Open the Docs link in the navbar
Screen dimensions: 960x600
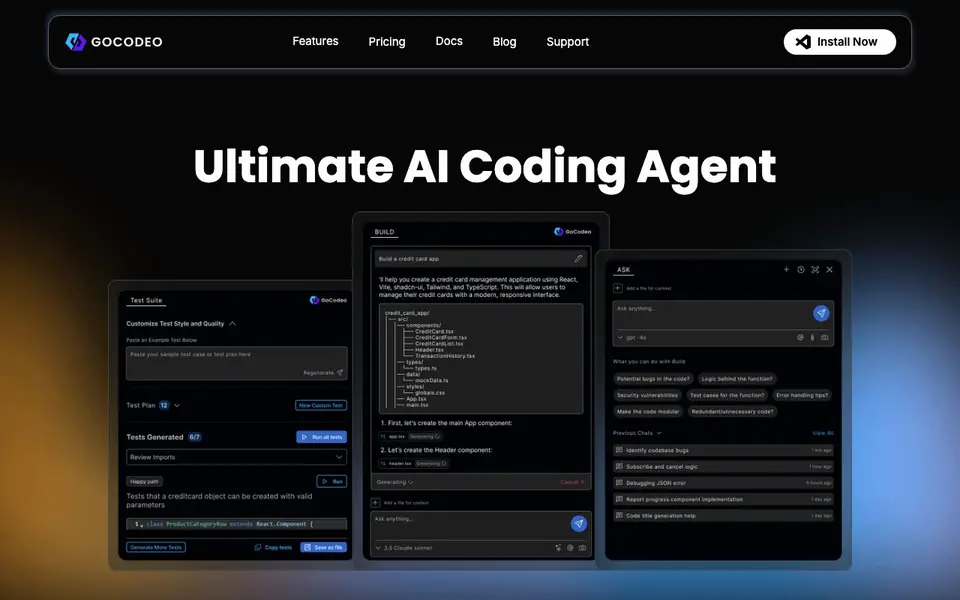pyautogui.click(x=449, y=41)
